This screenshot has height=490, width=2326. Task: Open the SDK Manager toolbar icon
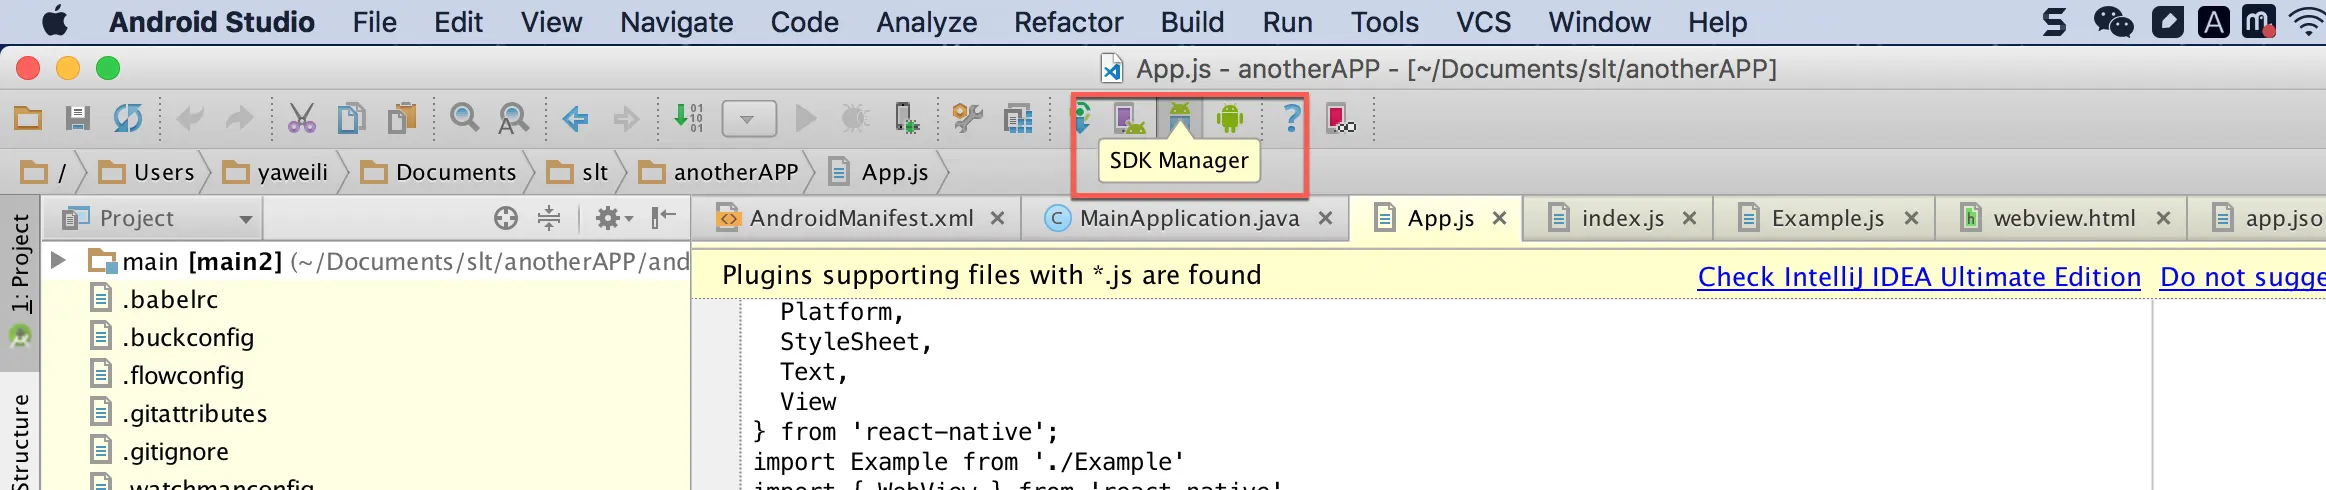tap(1180, 119)
